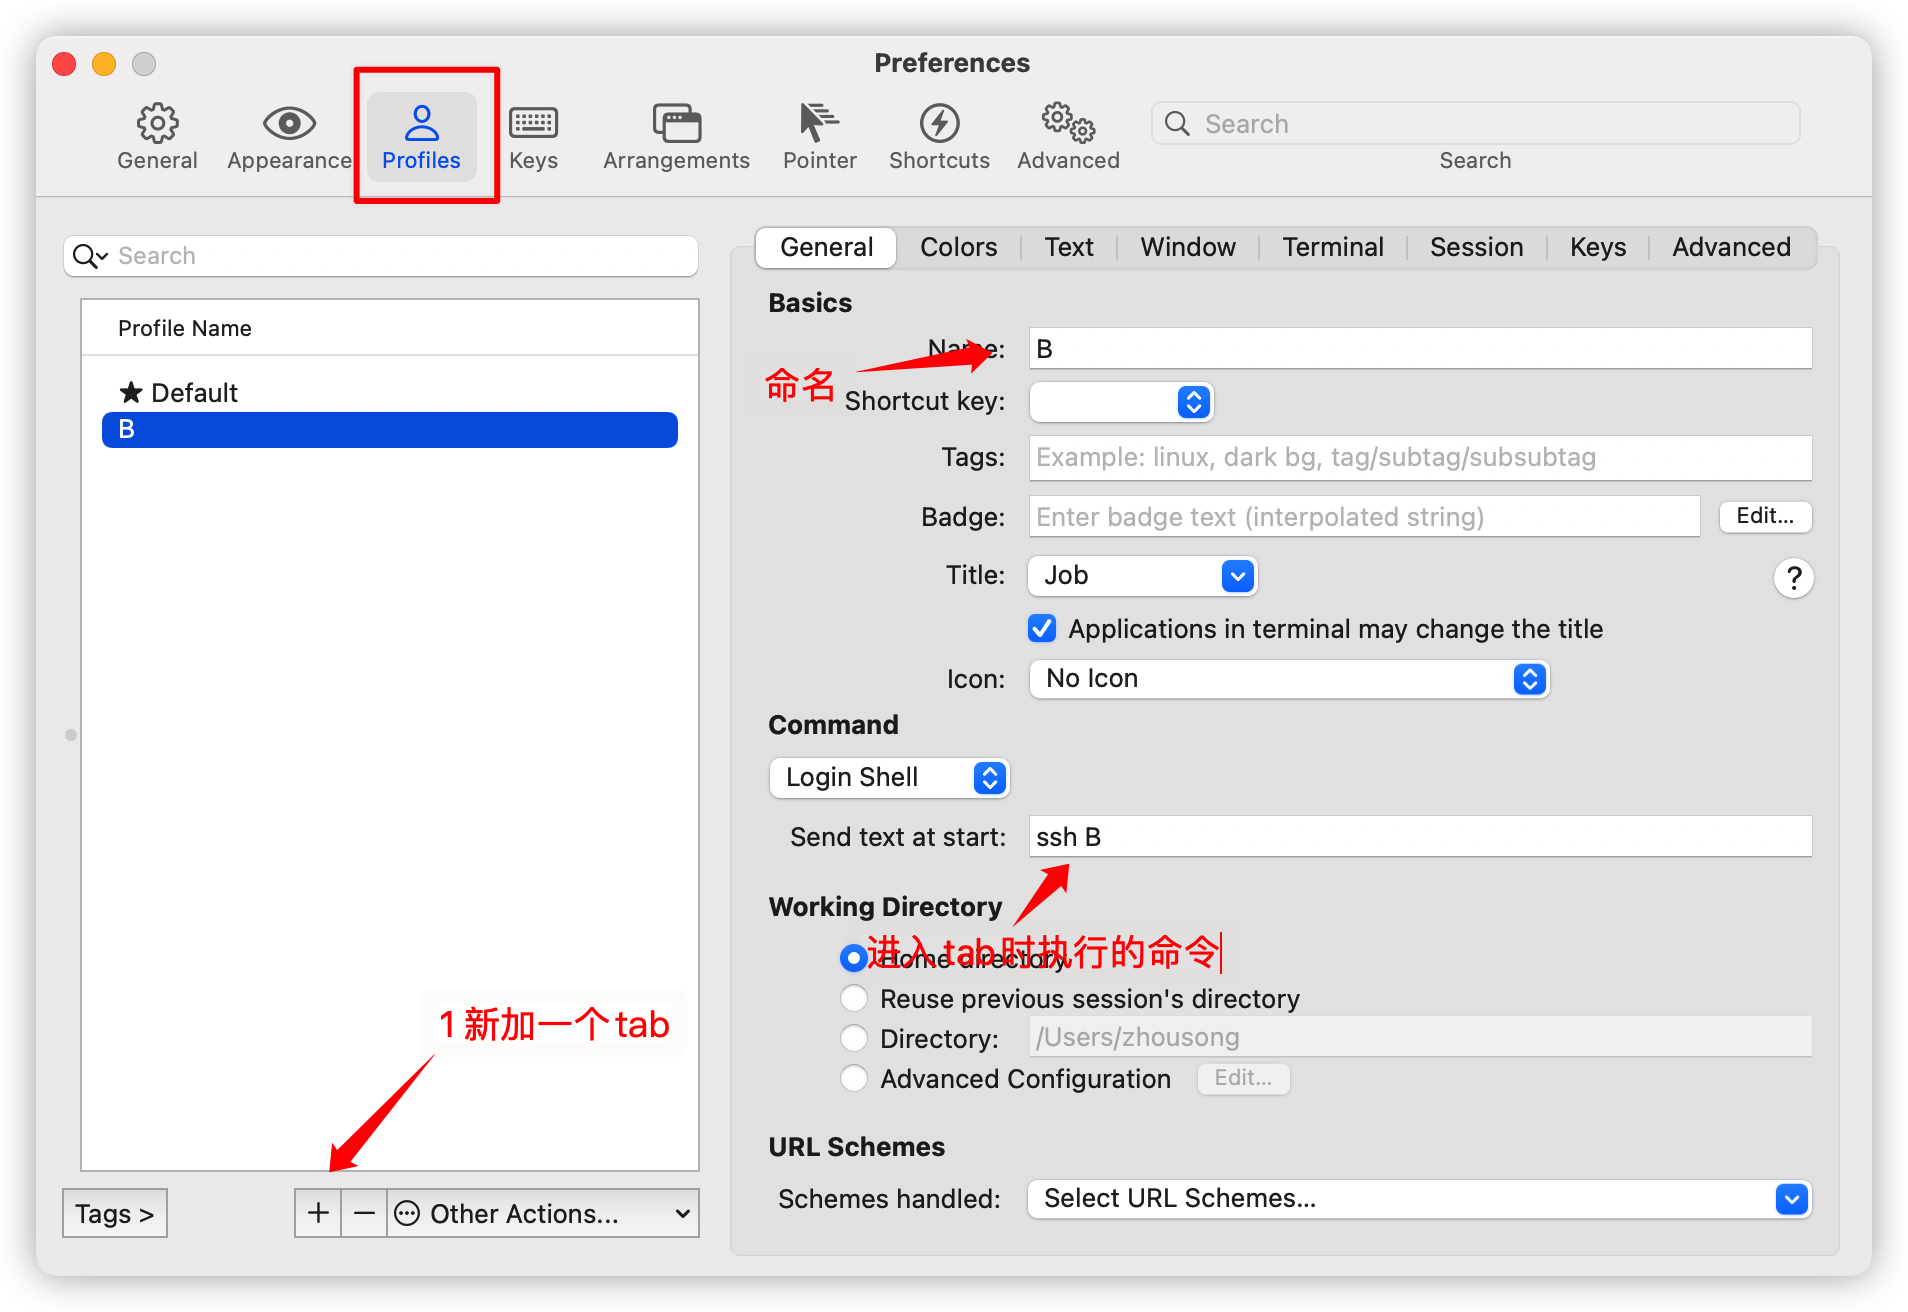Switch to the profile Advanced tab
The height and width of the screenshot is (1312, 1908).
coord(1731,248)
